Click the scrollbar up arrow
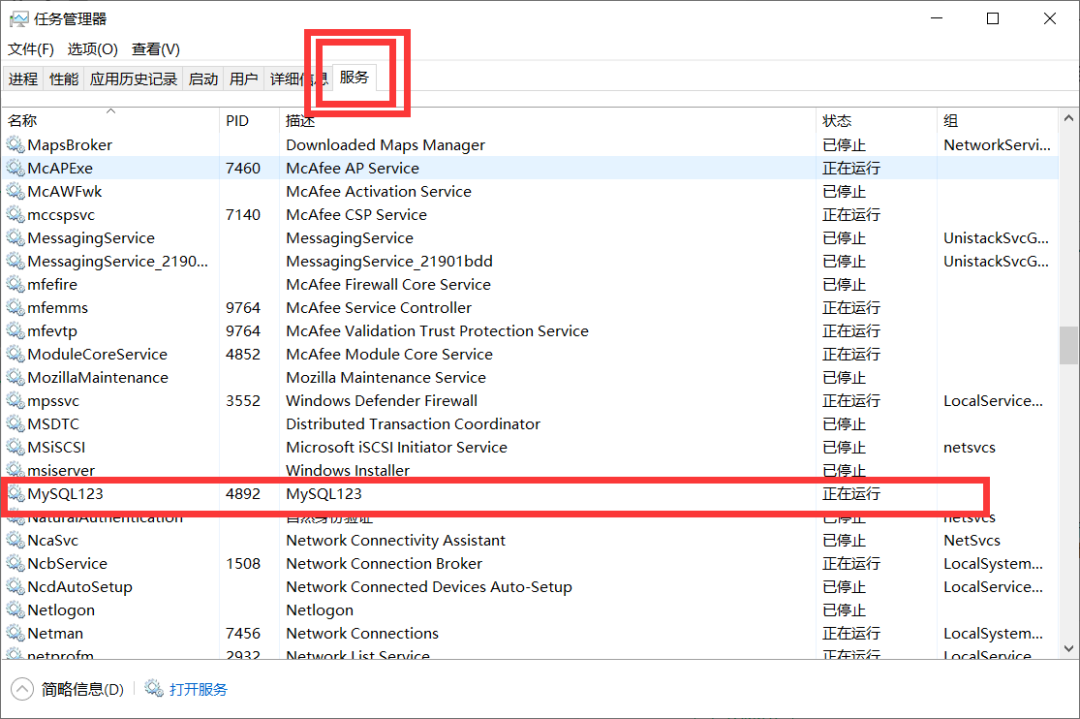1080x719 pixels. point(1068,118)
